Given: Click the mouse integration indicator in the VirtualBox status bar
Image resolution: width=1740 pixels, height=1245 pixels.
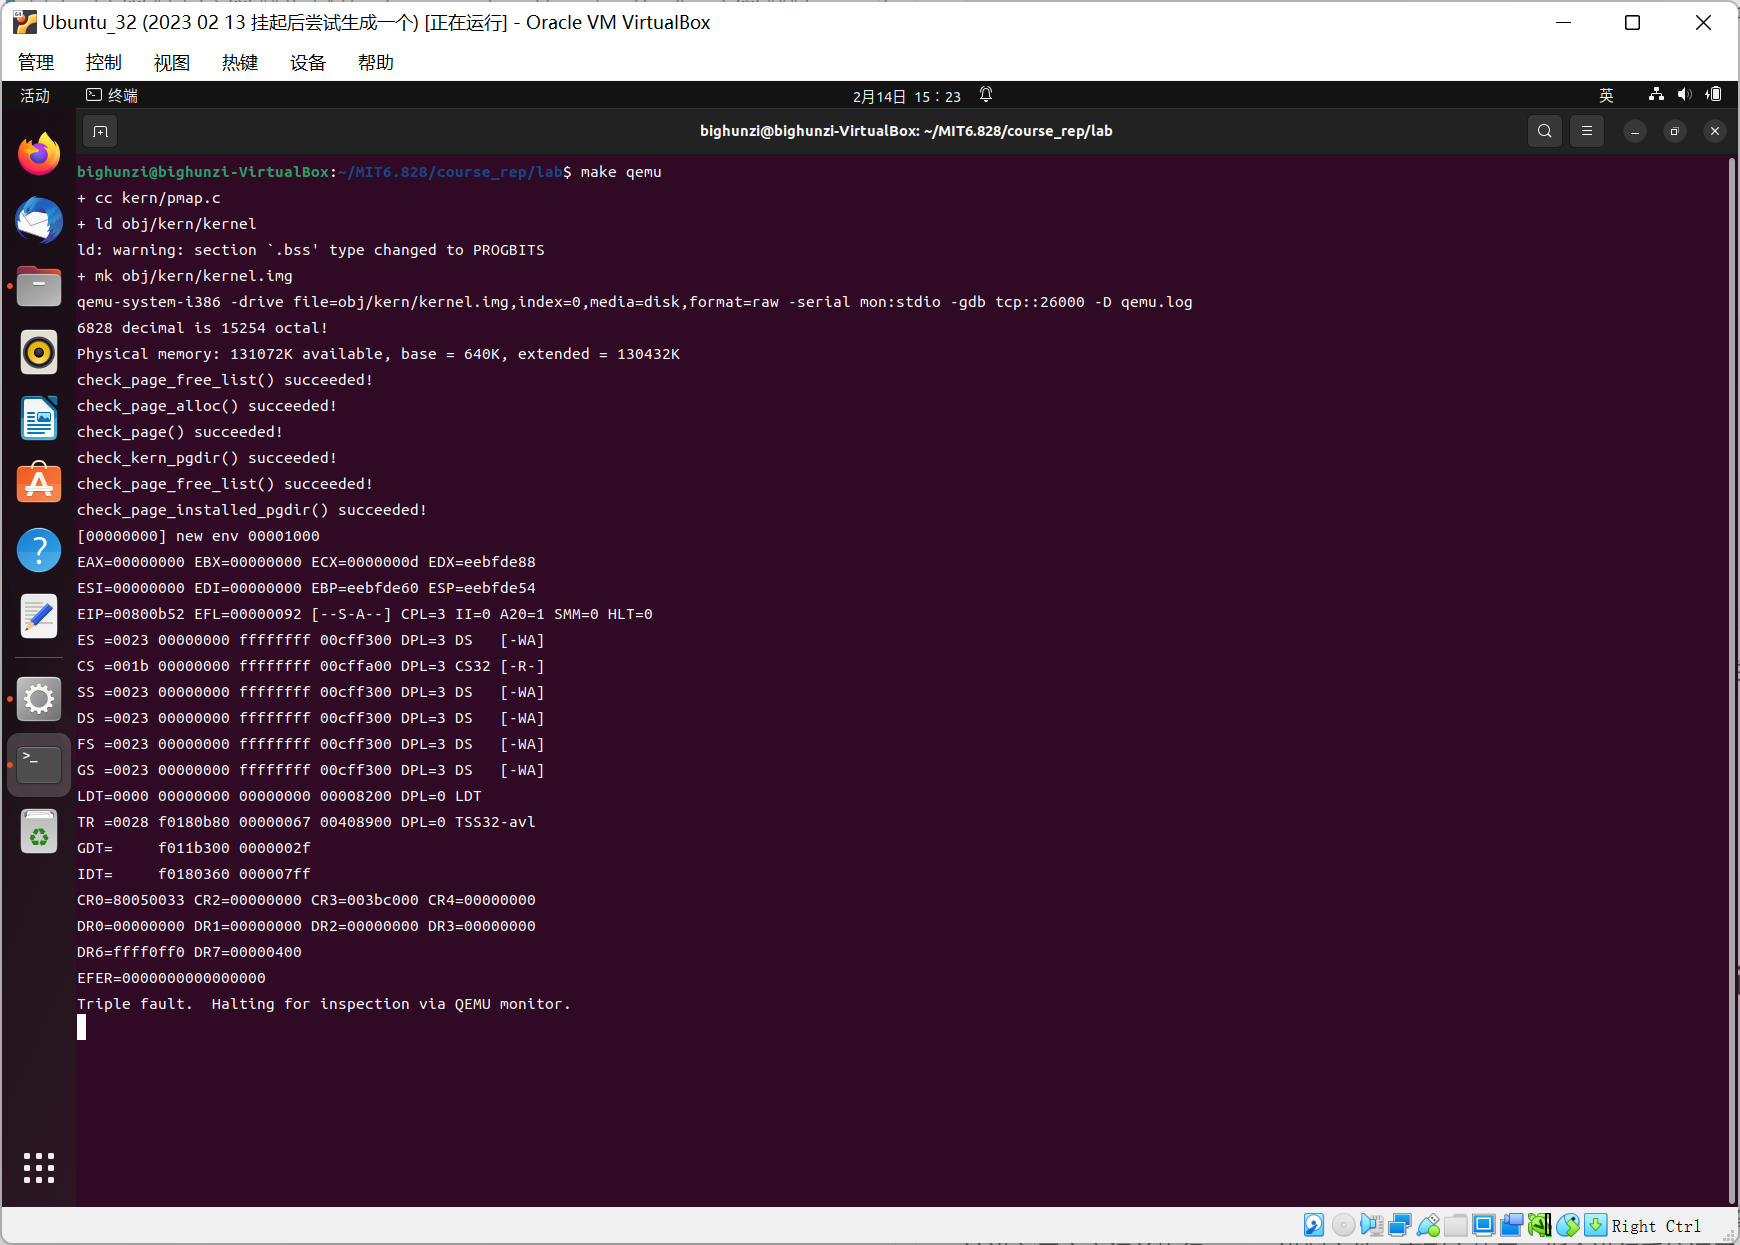Looking at the screenshot, I should (1568, 1225).
